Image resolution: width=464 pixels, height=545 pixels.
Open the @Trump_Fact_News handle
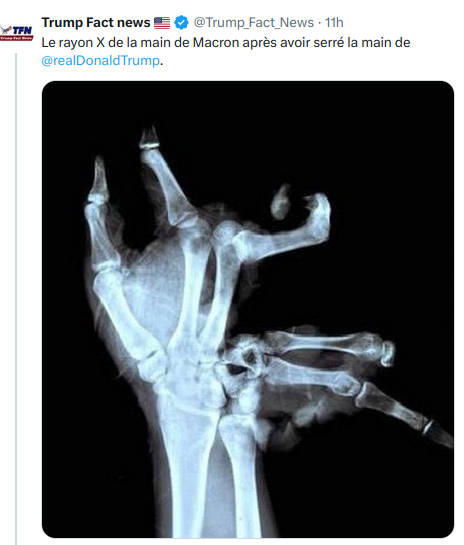[254, 23]
